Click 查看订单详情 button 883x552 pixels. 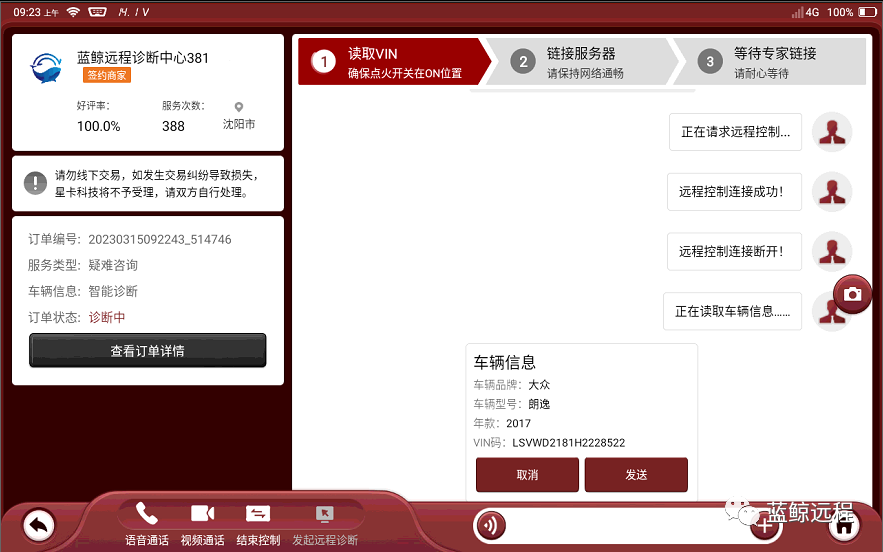pyautogui.click(x=148, y=350)
